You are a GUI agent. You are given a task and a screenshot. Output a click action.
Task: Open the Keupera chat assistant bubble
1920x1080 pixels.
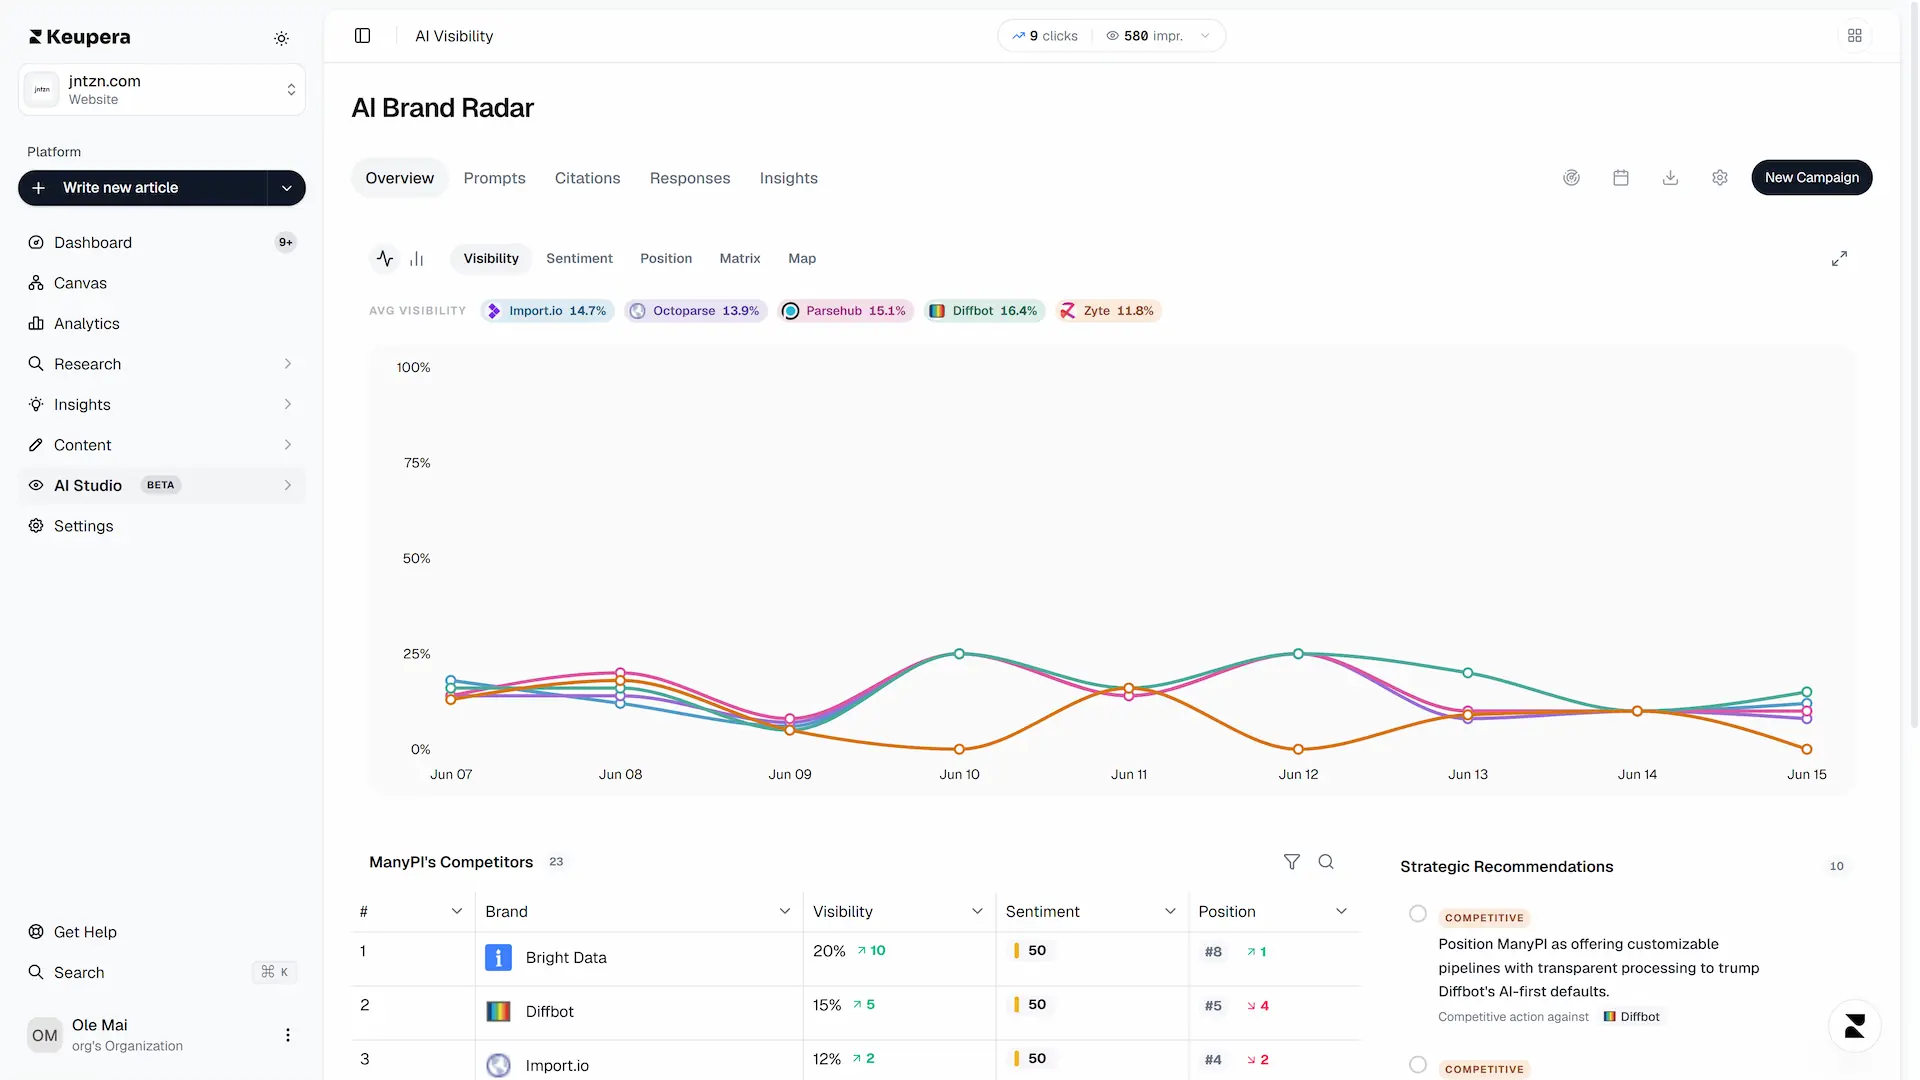coord(1855,1026)
